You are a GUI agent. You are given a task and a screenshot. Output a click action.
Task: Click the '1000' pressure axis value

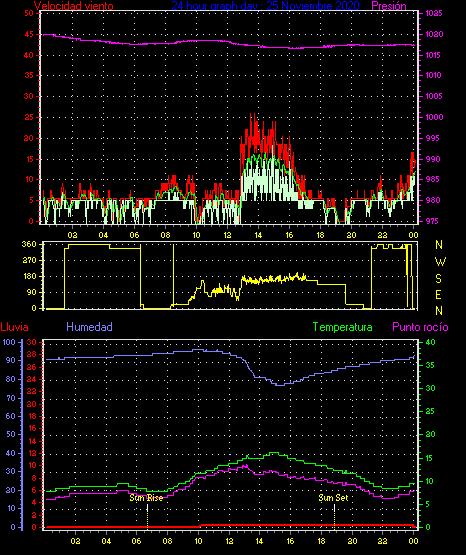click(x=434, y=117)
